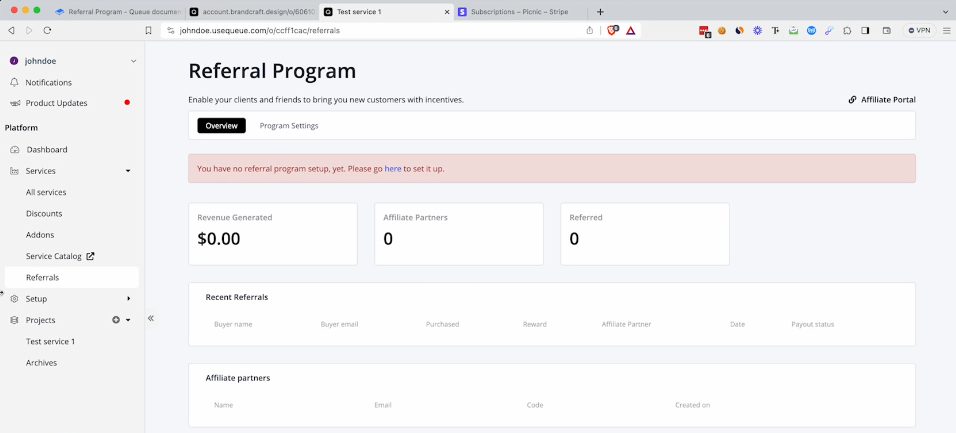Open the browser hamburger menu
The width and height of the screenshot is (956, 433).
coord(946,30)
